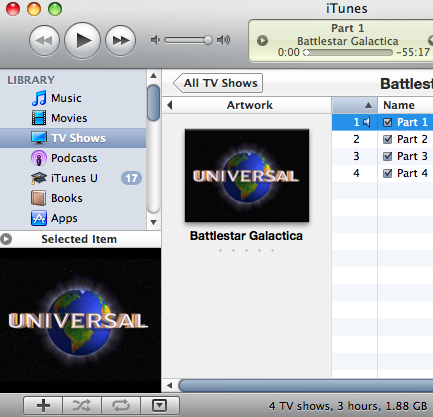Toggle shuffle mode
This screenshot has height=417, width=433.
(82, 406)
